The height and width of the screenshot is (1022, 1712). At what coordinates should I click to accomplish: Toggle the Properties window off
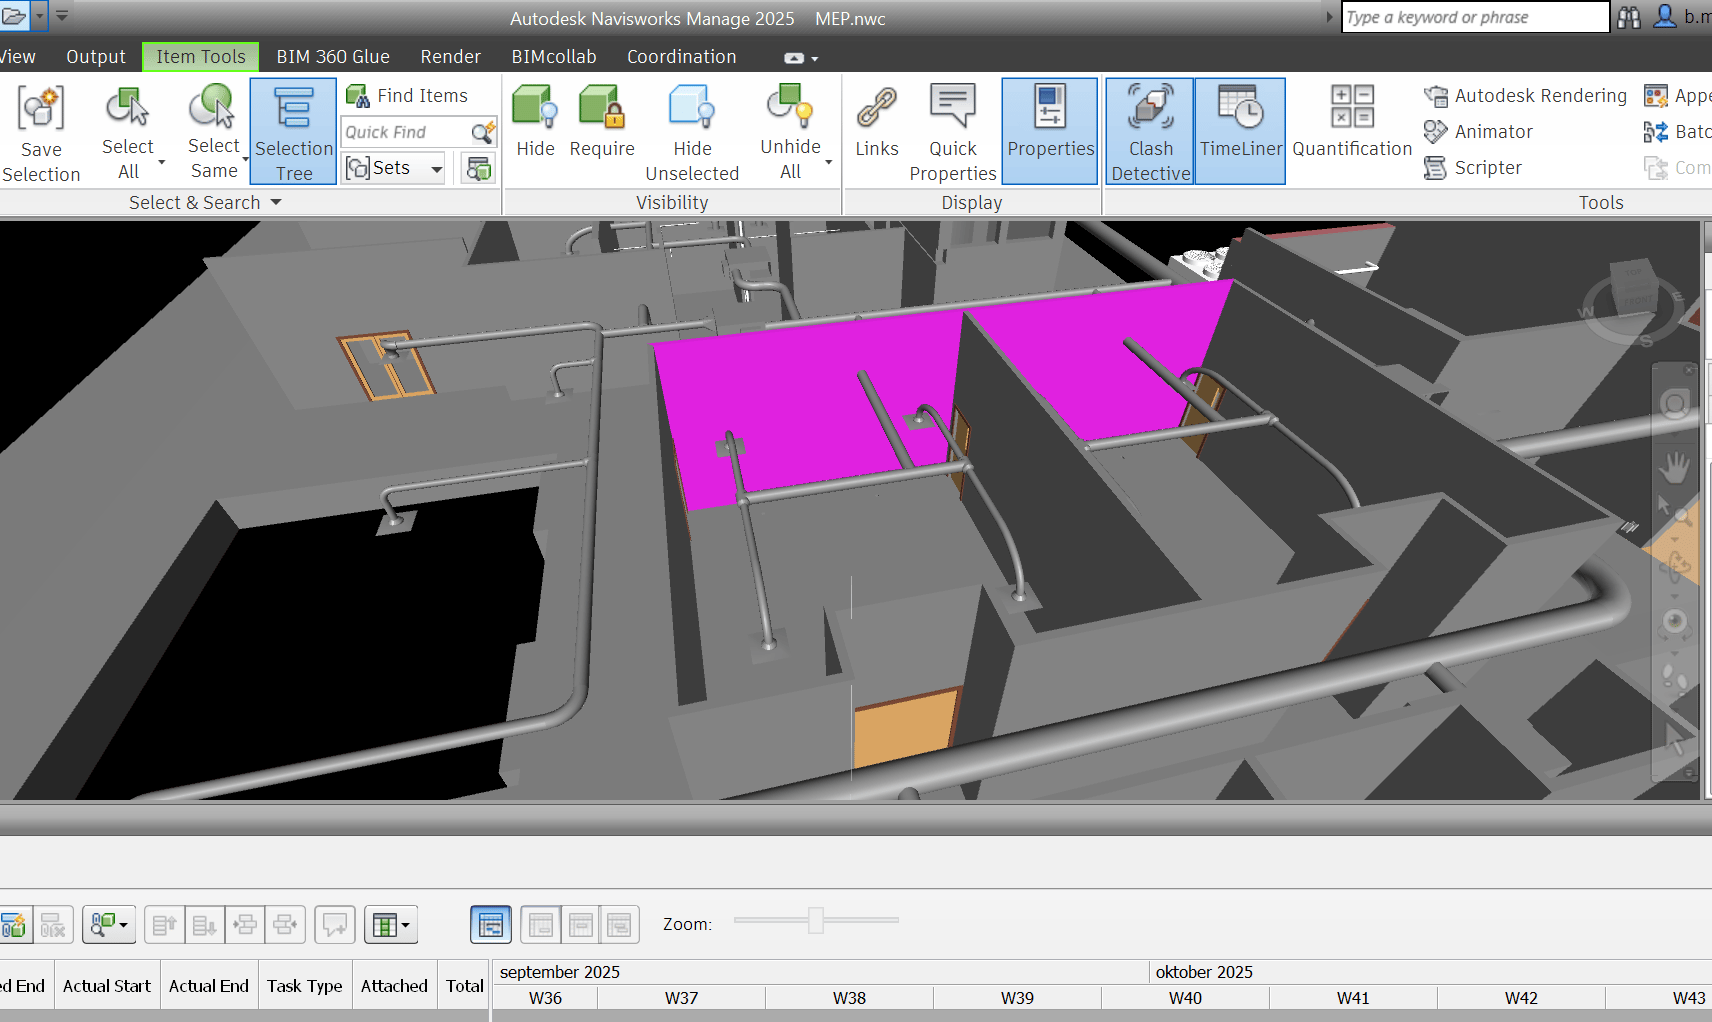pyautogui.click(x=1050, y=132)
